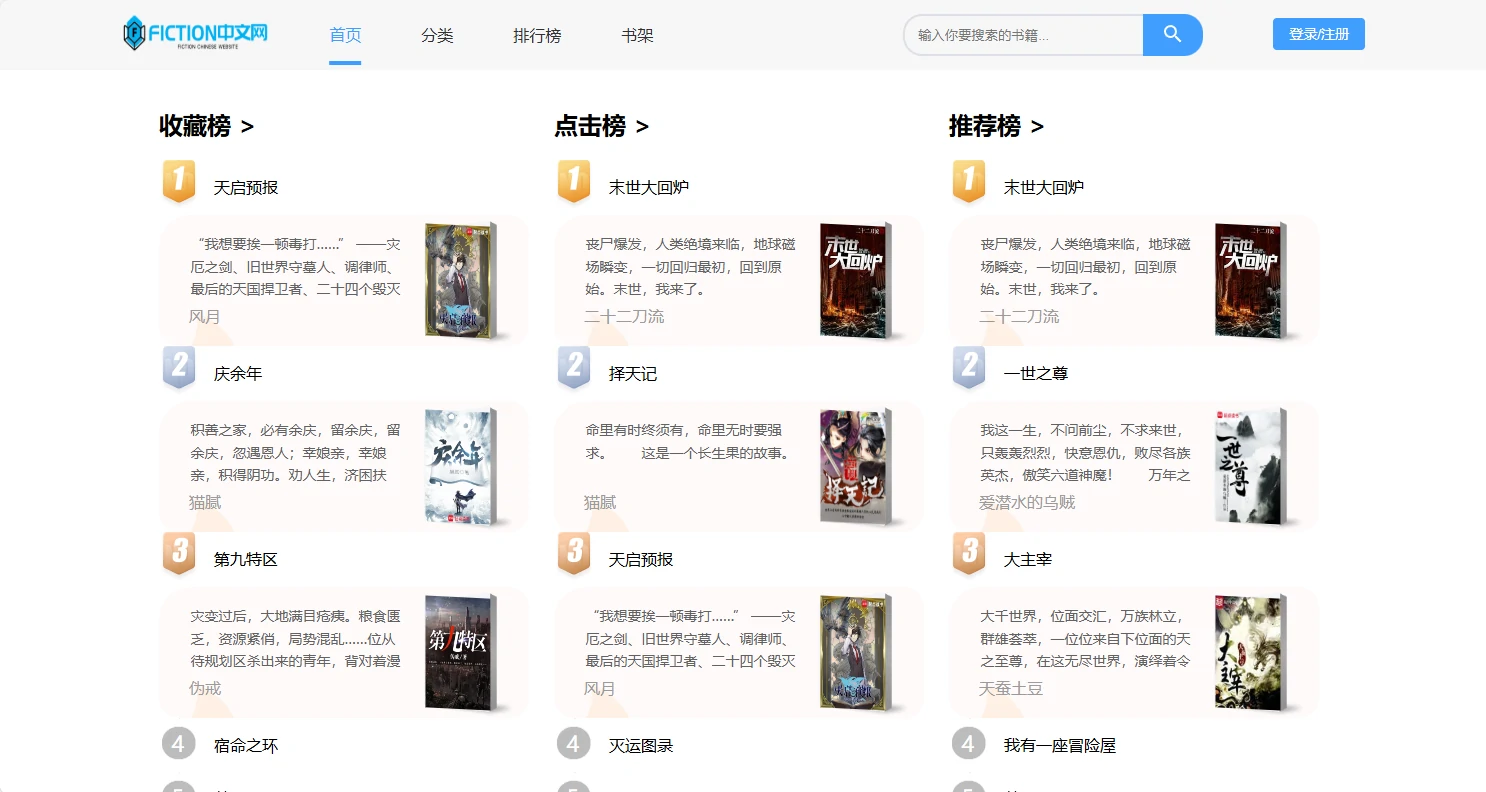Viewport: 1486px width, 792px height.
Task: Open the 排行榜 tab
Action: (x=537, y=36)
